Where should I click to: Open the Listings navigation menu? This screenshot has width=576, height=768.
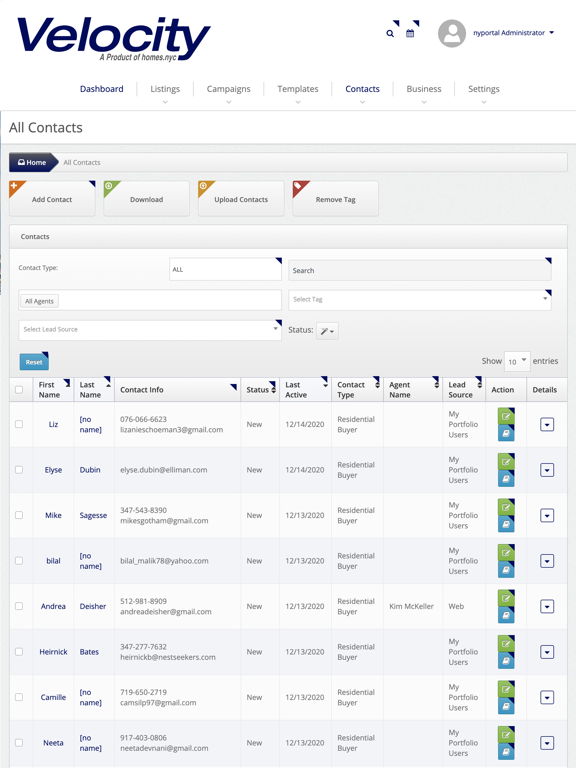[x=165, y=89]
